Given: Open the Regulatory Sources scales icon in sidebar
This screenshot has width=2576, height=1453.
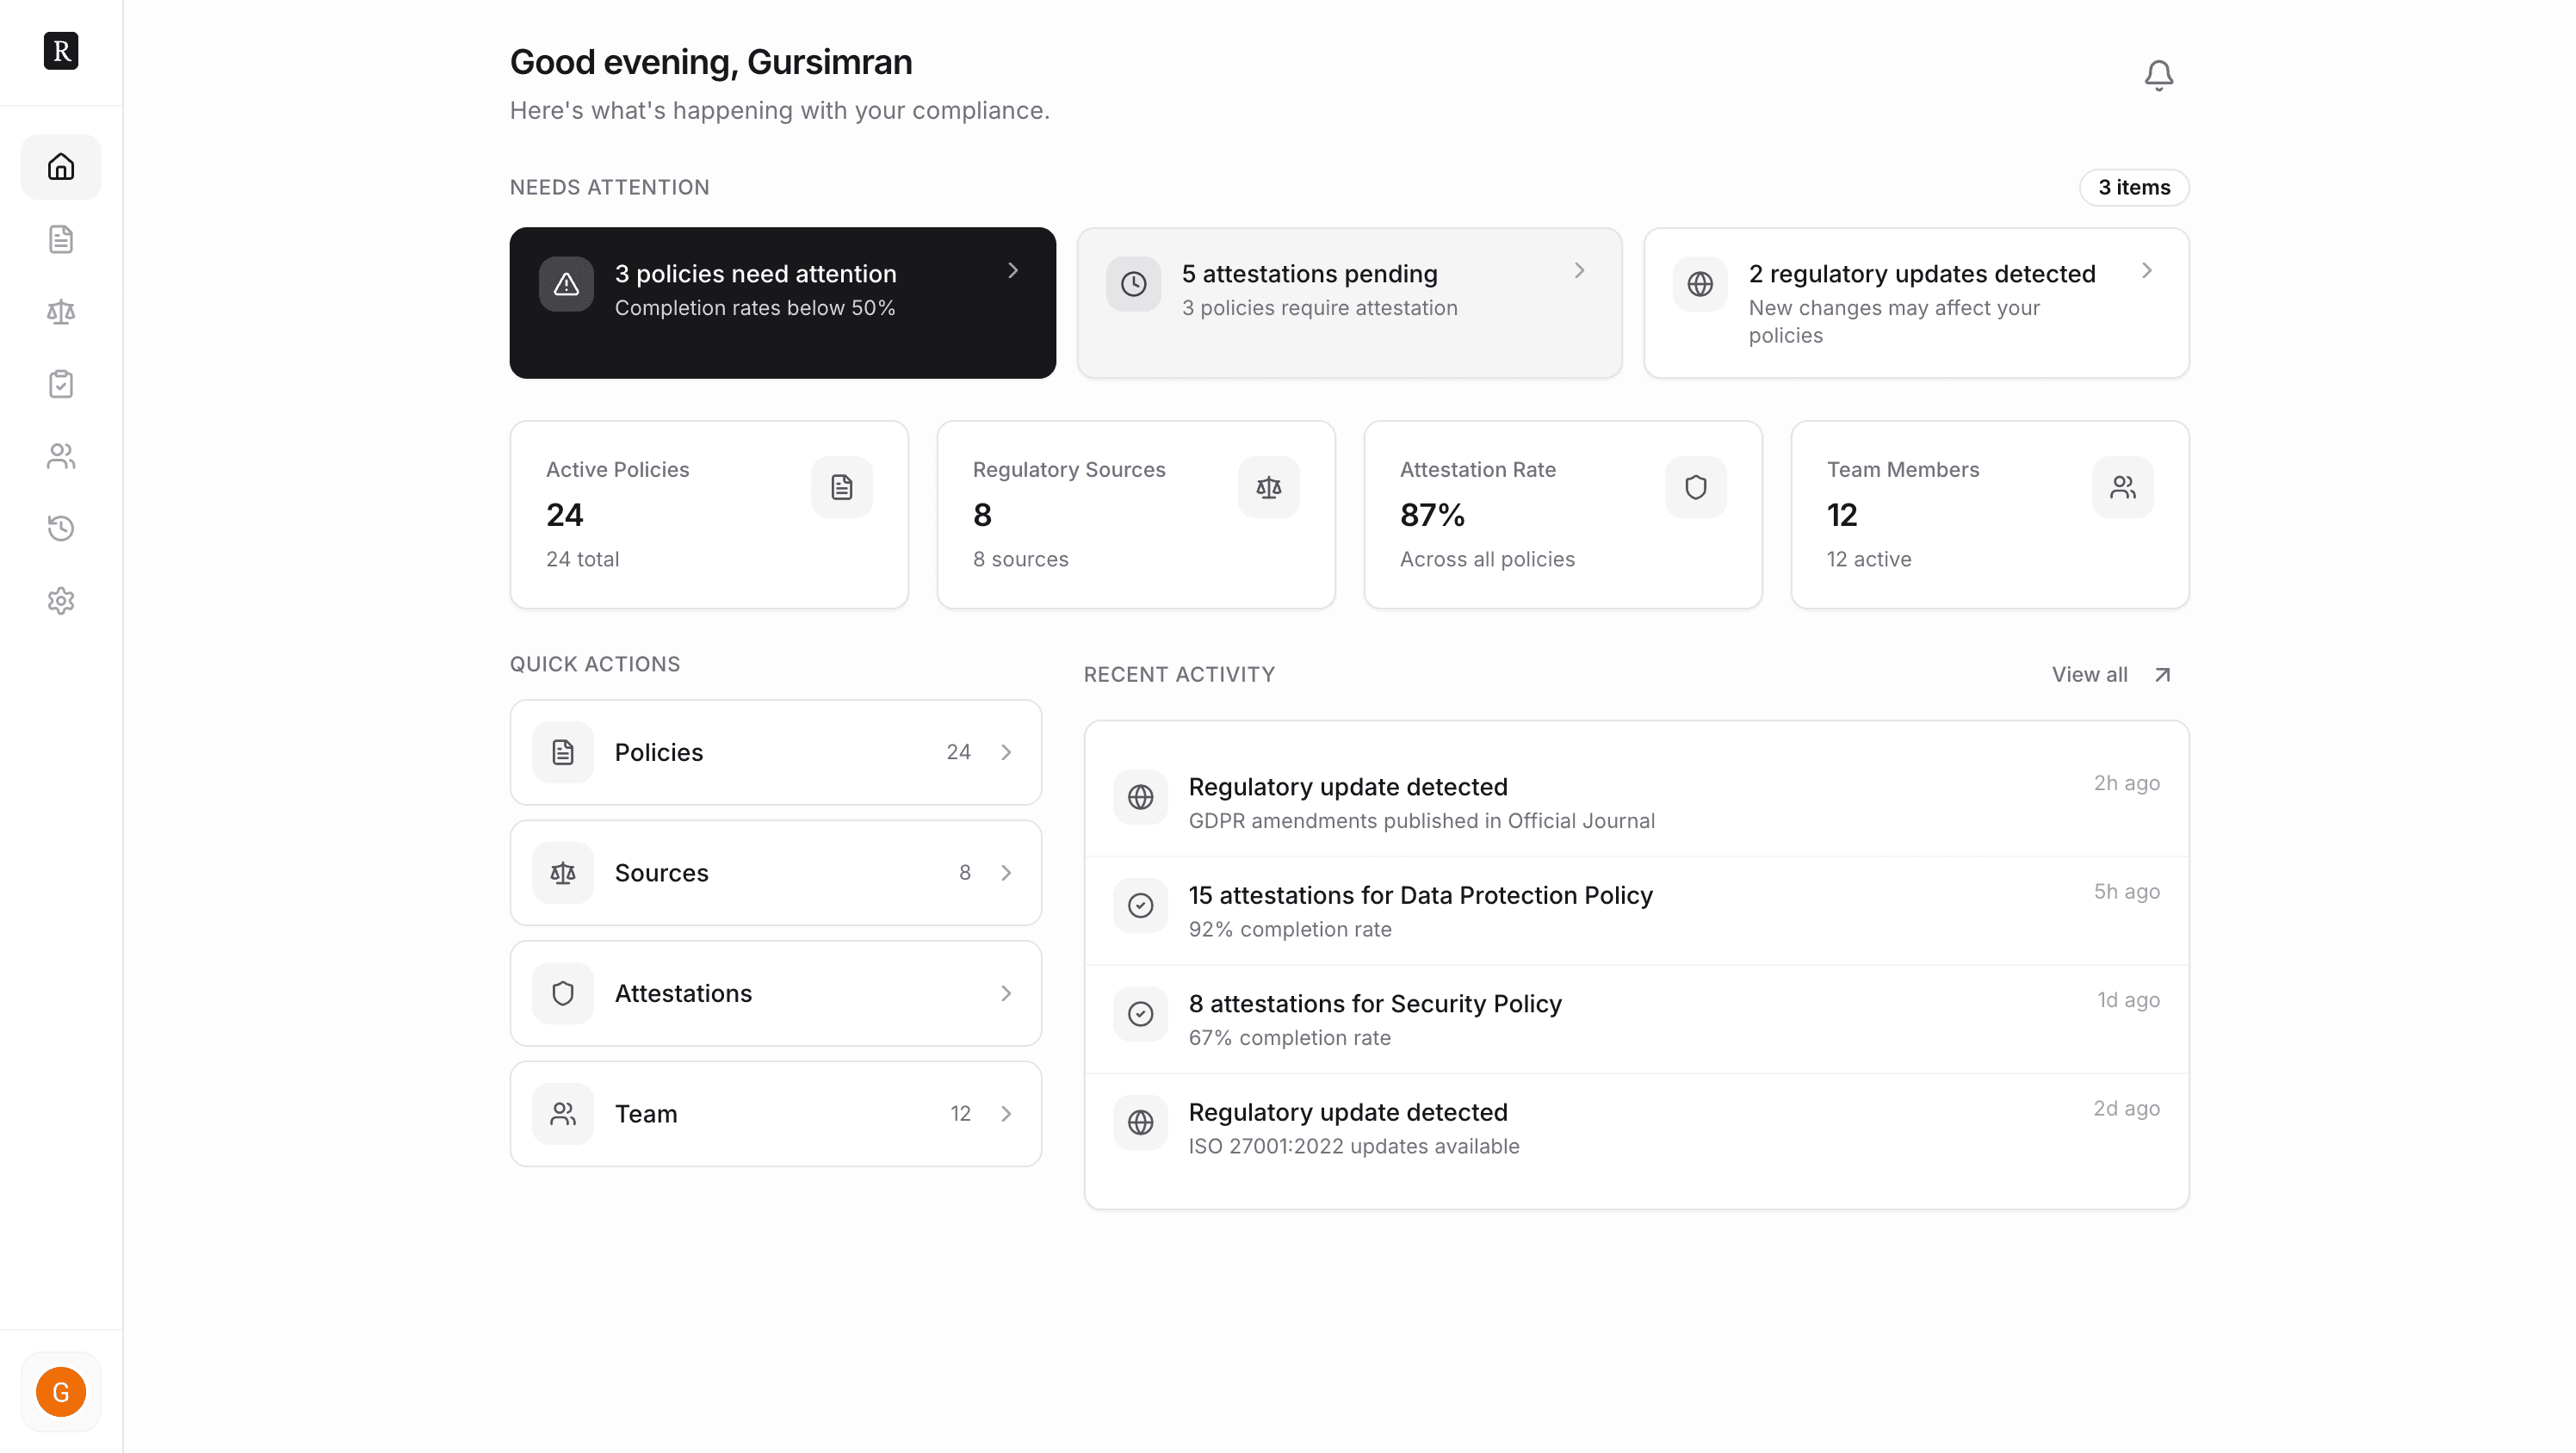Looking at the screenshot, I should pos(61,311).
